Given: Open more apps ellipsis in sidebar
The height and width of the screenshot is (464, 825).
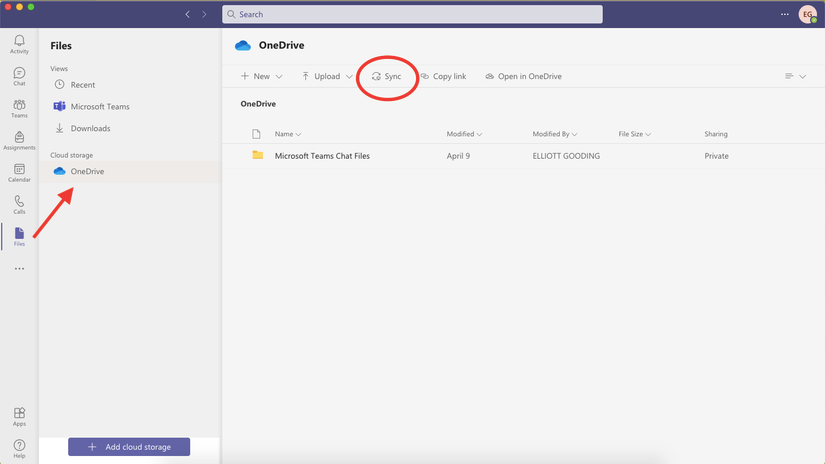Looking at the screenshot, I should (19, 269).
